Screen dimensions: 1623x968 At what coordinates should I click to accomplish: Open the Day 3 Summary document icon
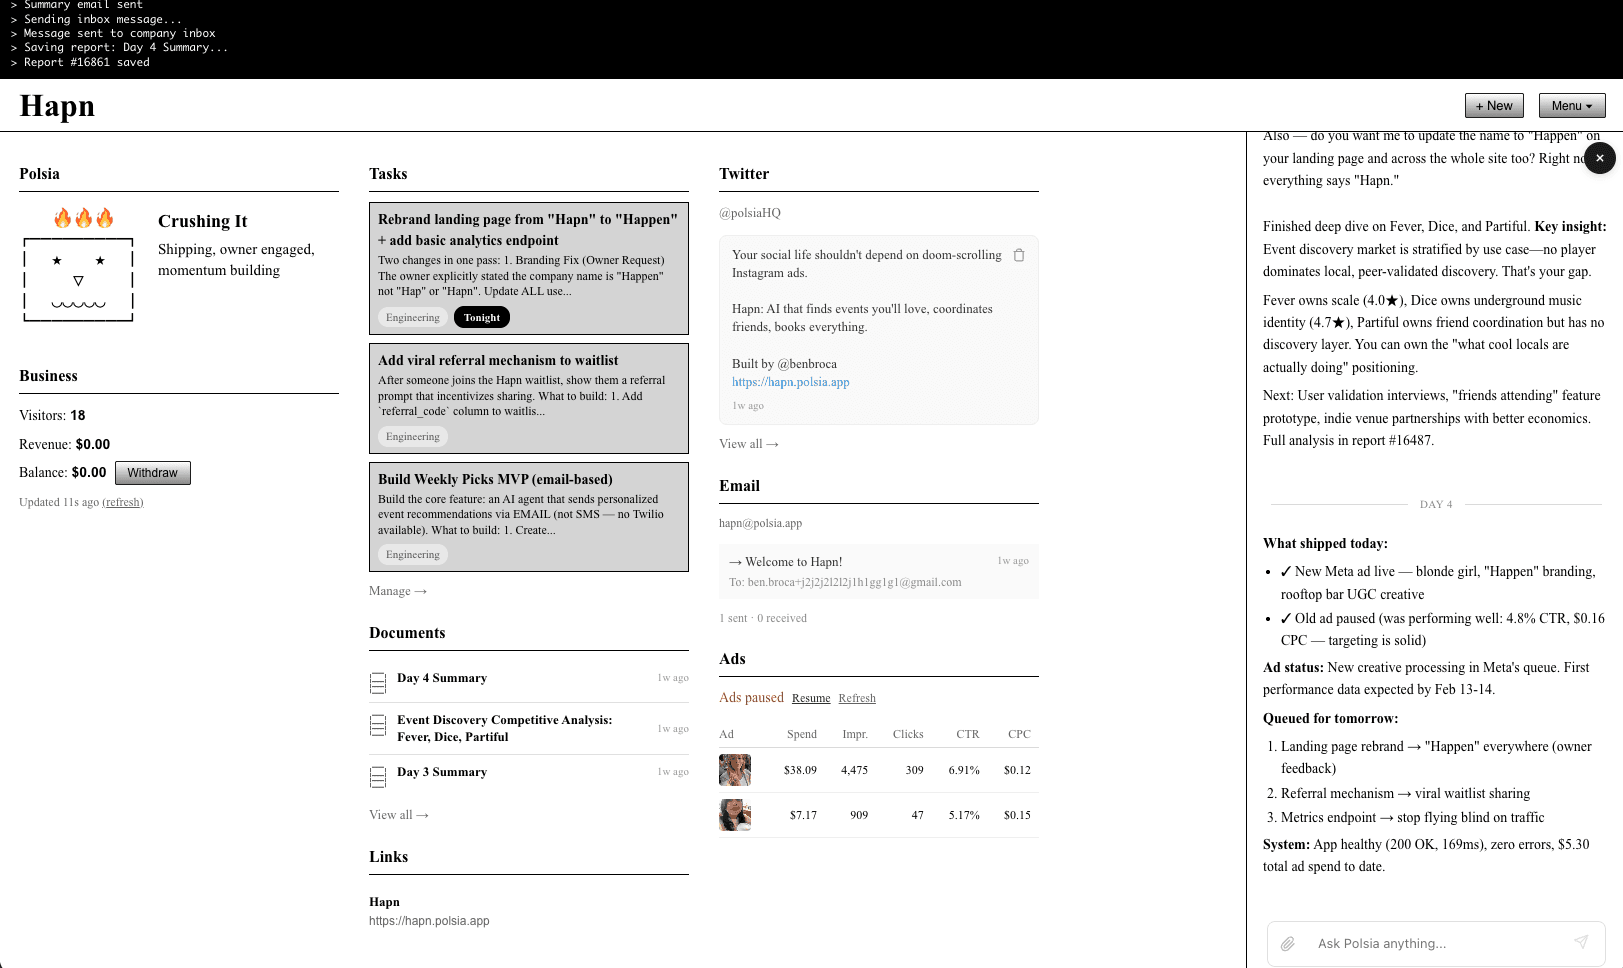[378, 776]
